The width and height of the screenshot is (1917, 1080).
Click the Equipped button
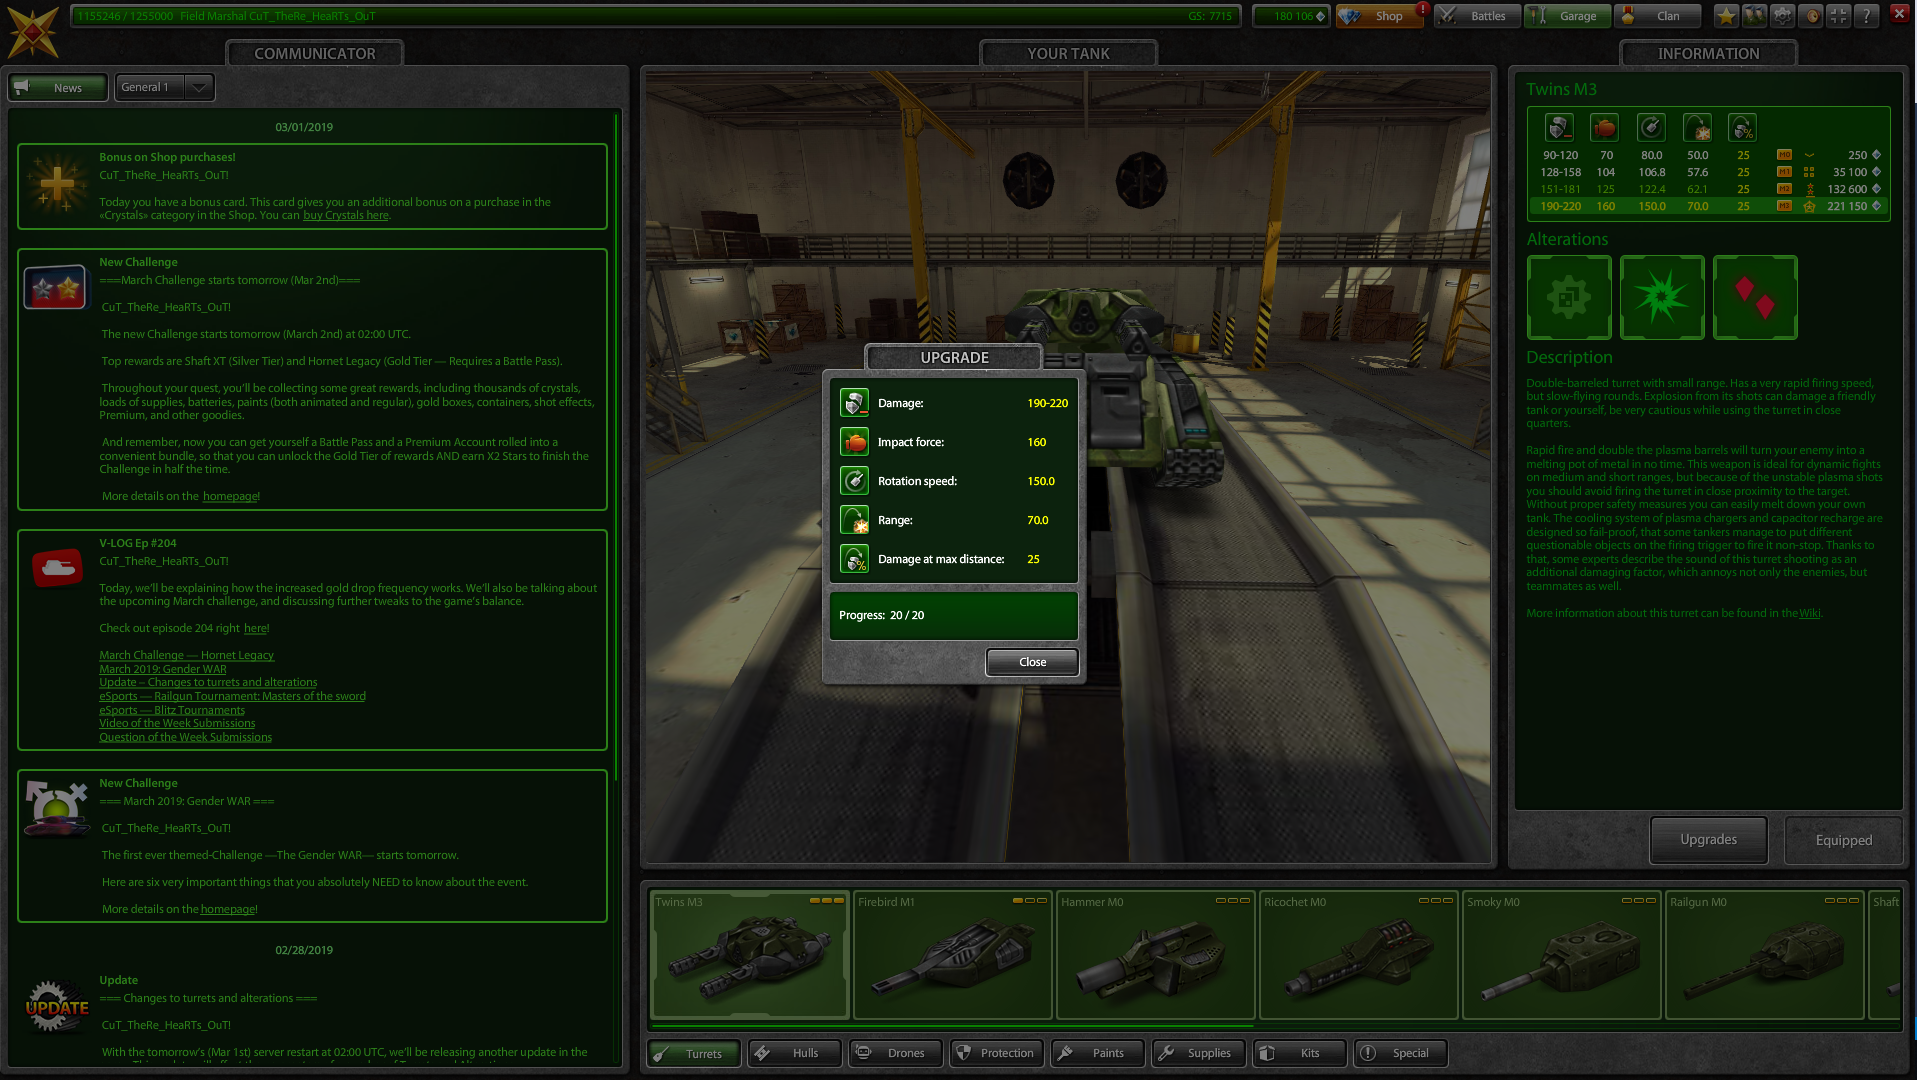[x=1843, y=840]
